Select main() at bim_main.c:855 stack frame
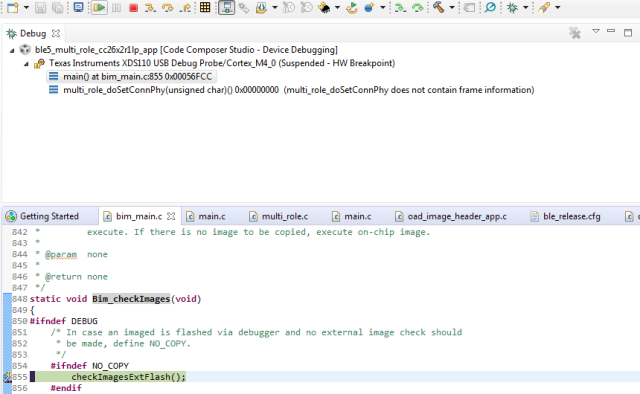This screenshot has height=394, width=640. [x=137, y=77]
